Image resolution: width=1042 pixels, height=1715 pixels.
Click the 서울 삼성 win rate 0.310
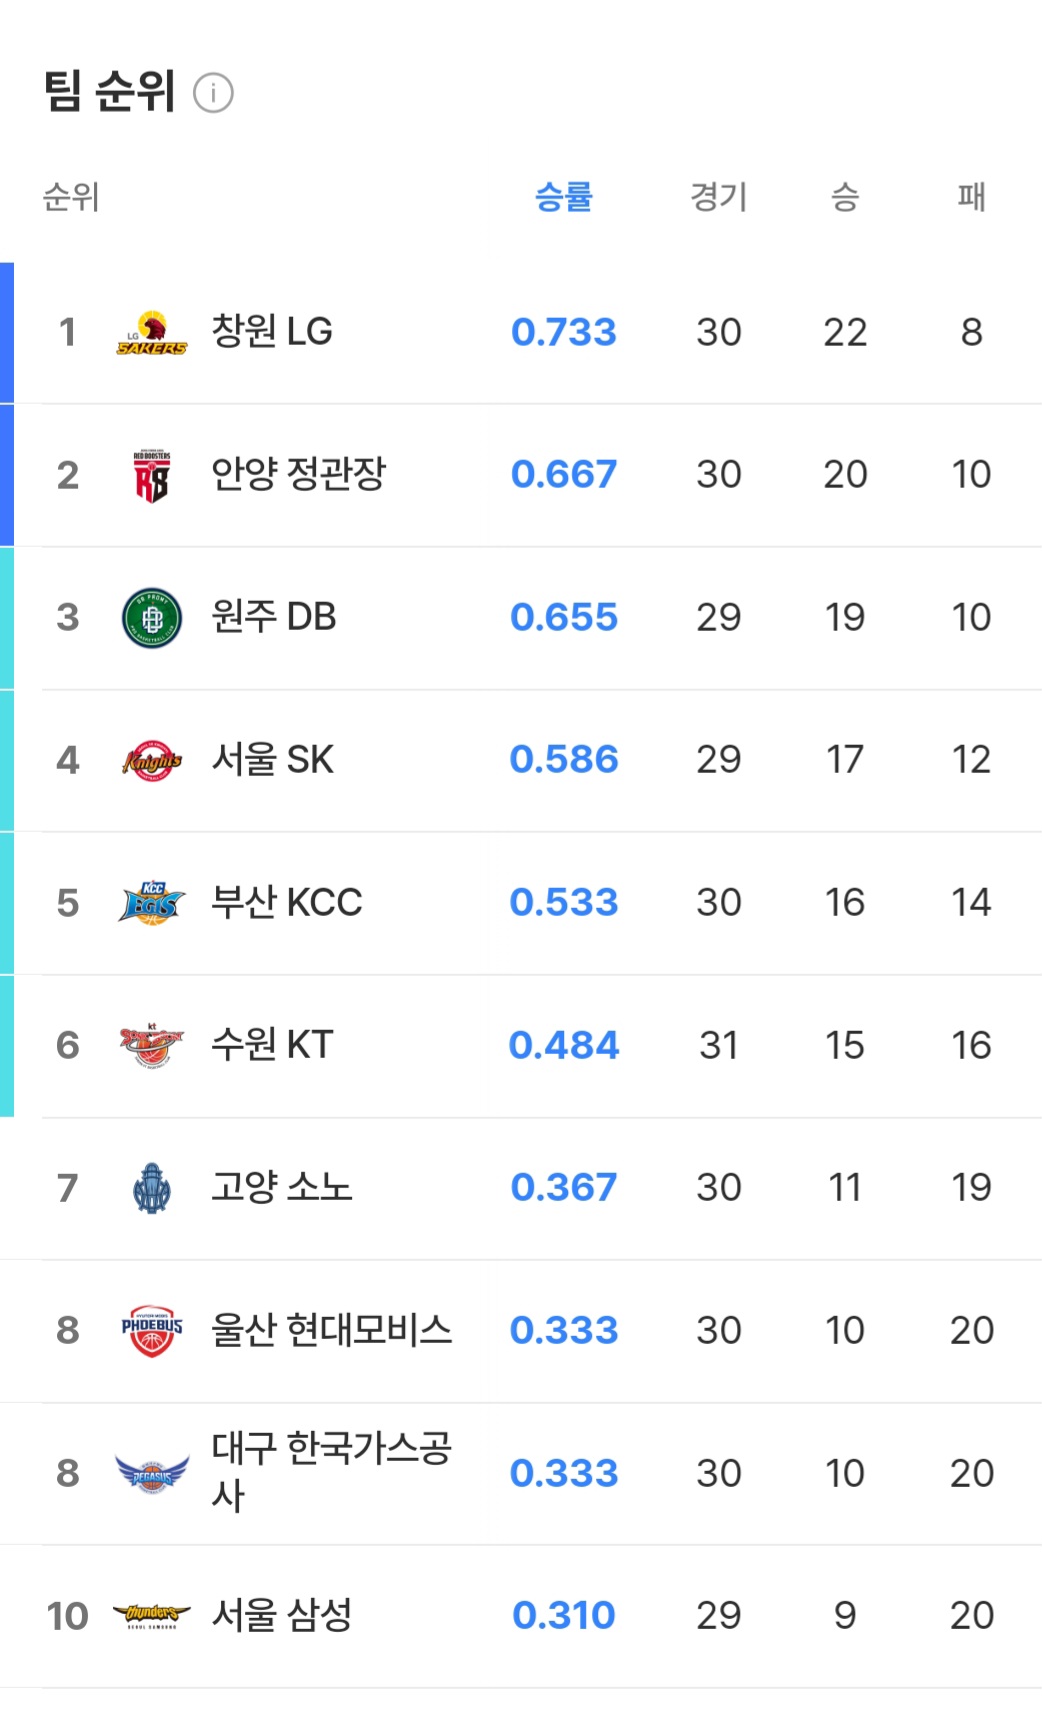[564, 1615]
